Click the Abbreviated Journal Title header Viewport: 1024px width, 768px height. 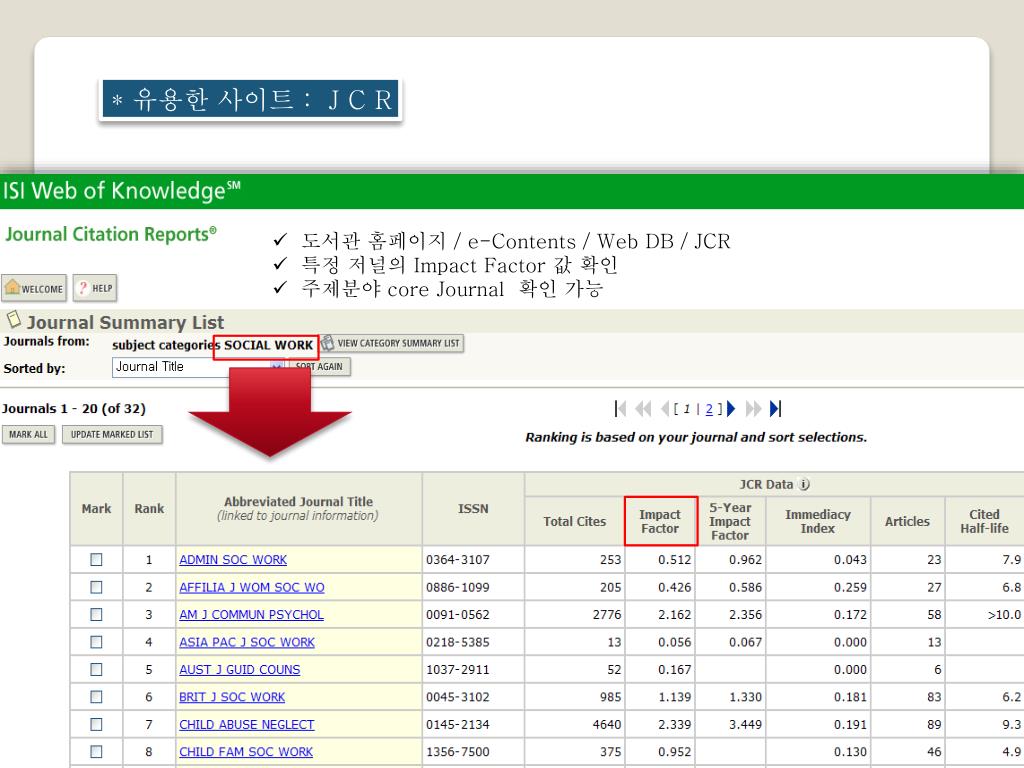298,509
